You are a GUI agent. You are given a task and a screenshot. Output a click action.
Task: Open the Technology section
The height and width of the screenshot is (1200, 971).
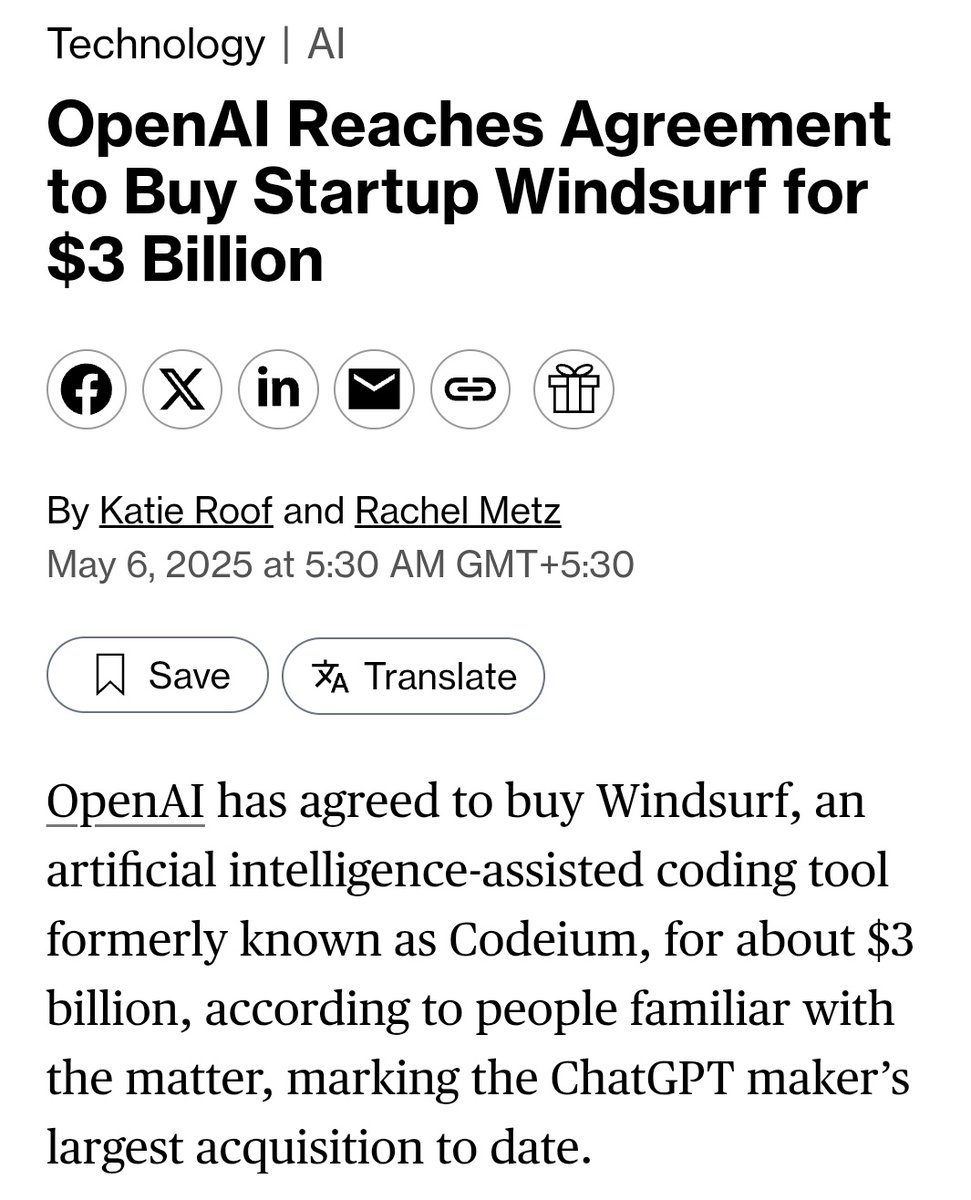156,43
